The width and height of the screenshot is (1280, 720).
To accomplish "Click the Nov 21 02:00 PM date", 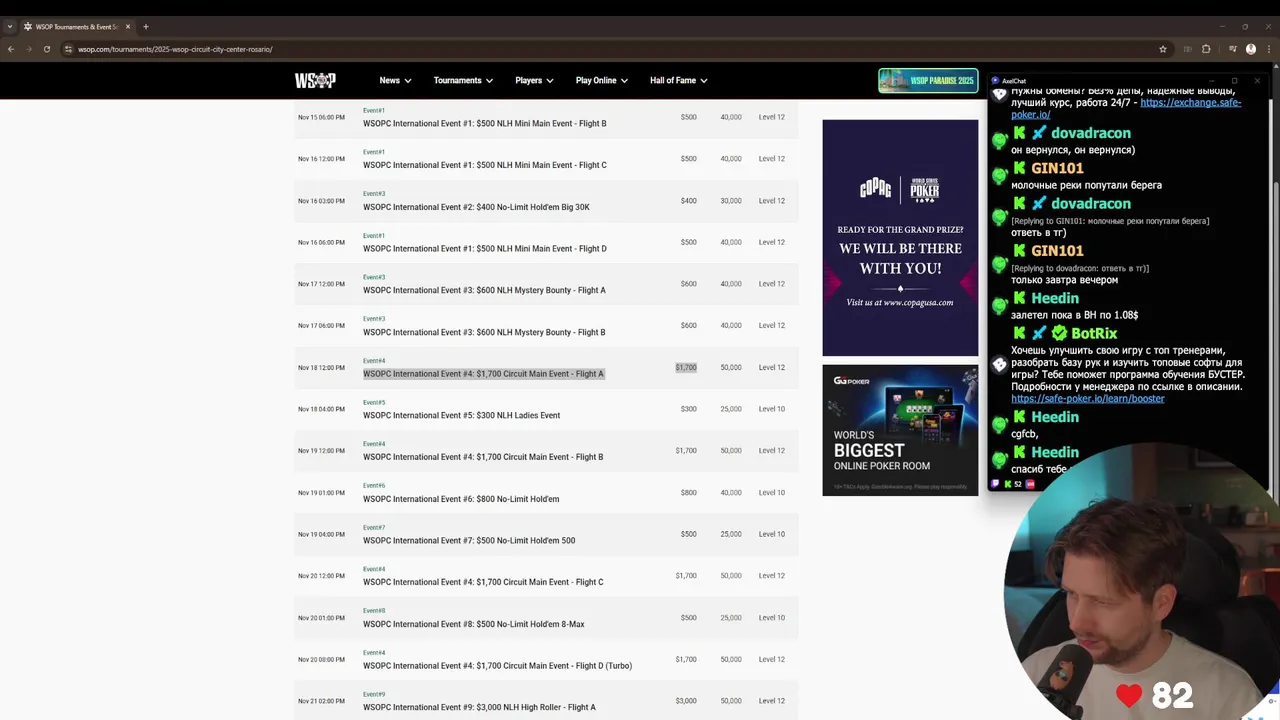I will [x=321, y=701].
